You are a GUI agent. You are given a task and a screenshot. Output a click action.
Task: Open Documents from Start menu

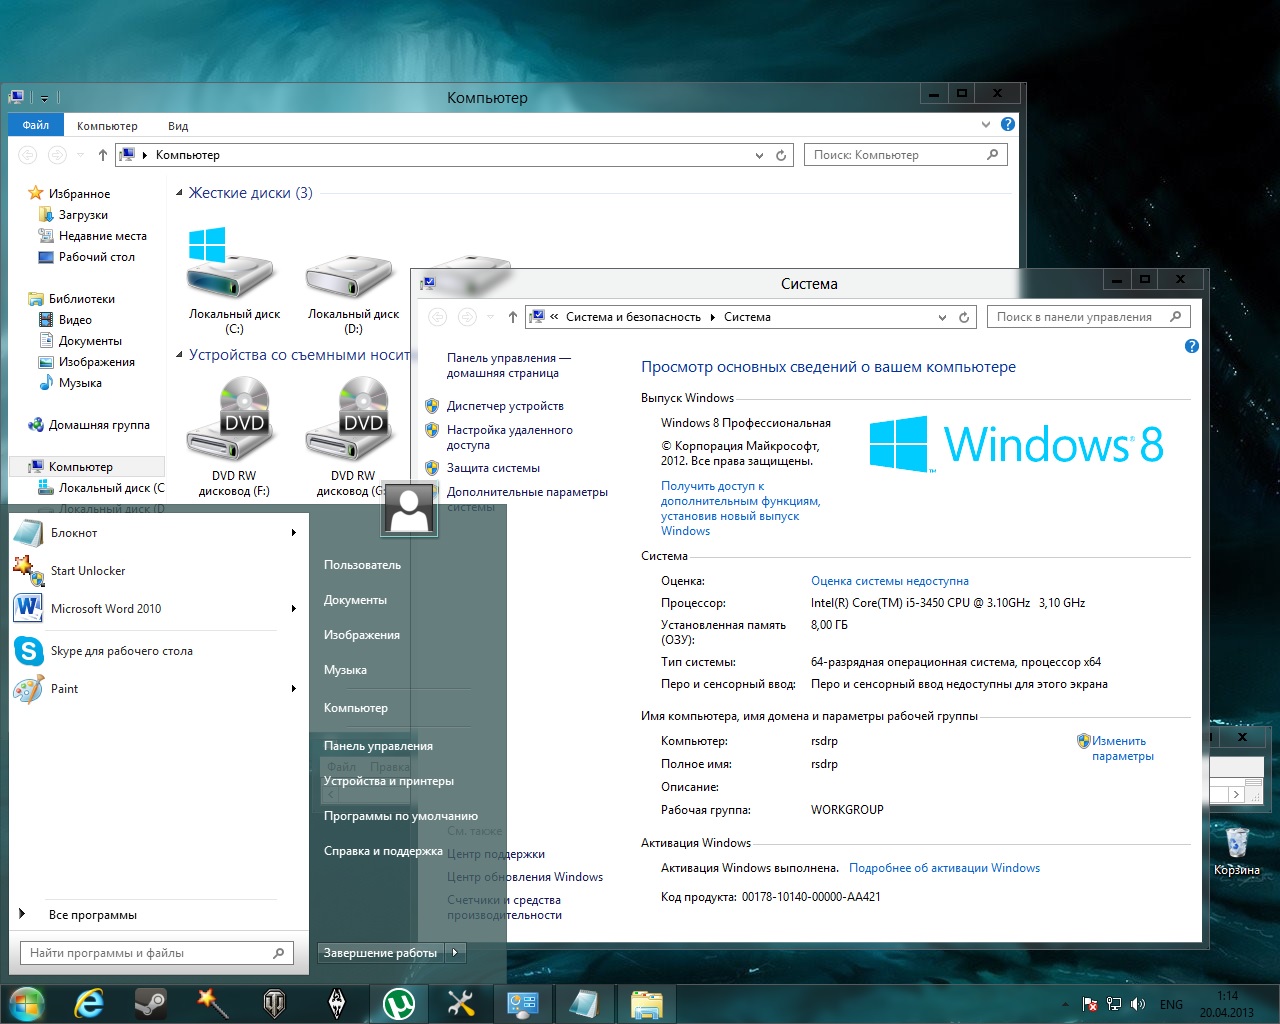(x=355, y=600)
